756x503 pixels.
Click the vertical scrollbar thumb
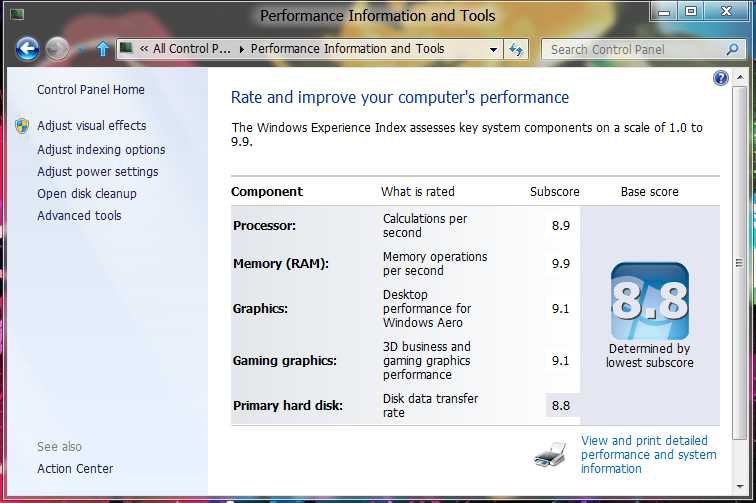[739, 263]
